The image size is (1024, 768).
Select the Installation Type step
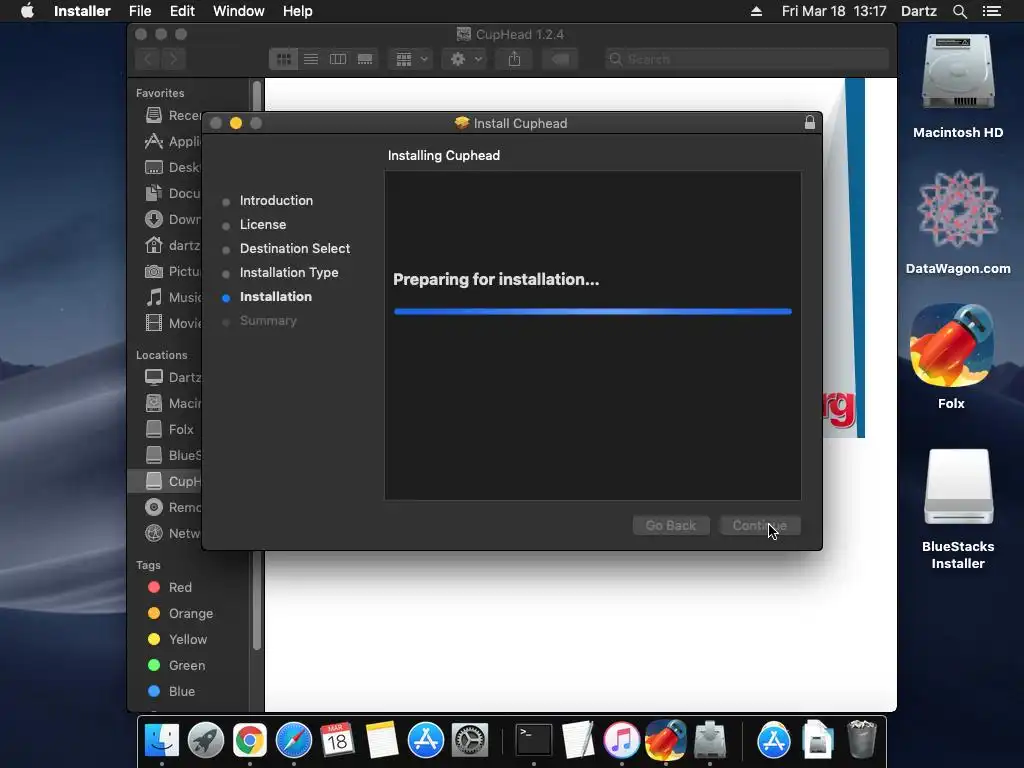tap(289, 273)
